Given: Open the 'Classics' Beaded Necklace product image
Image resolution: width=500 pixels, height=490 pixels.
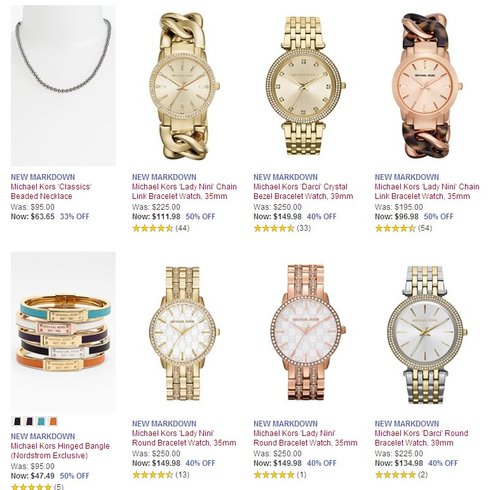Looking at the screenshot, I should click(63, 85).
